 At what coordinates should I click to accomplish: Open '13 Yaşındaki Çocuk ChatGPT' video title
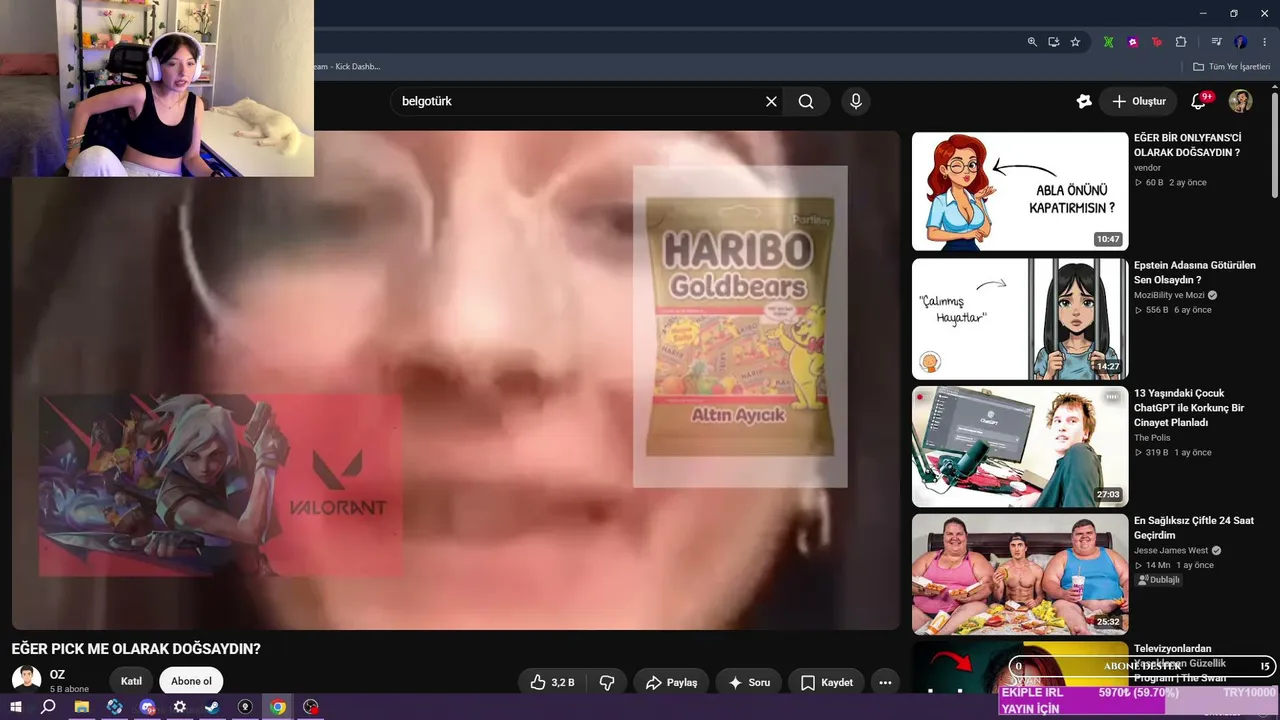[1189, 408]
